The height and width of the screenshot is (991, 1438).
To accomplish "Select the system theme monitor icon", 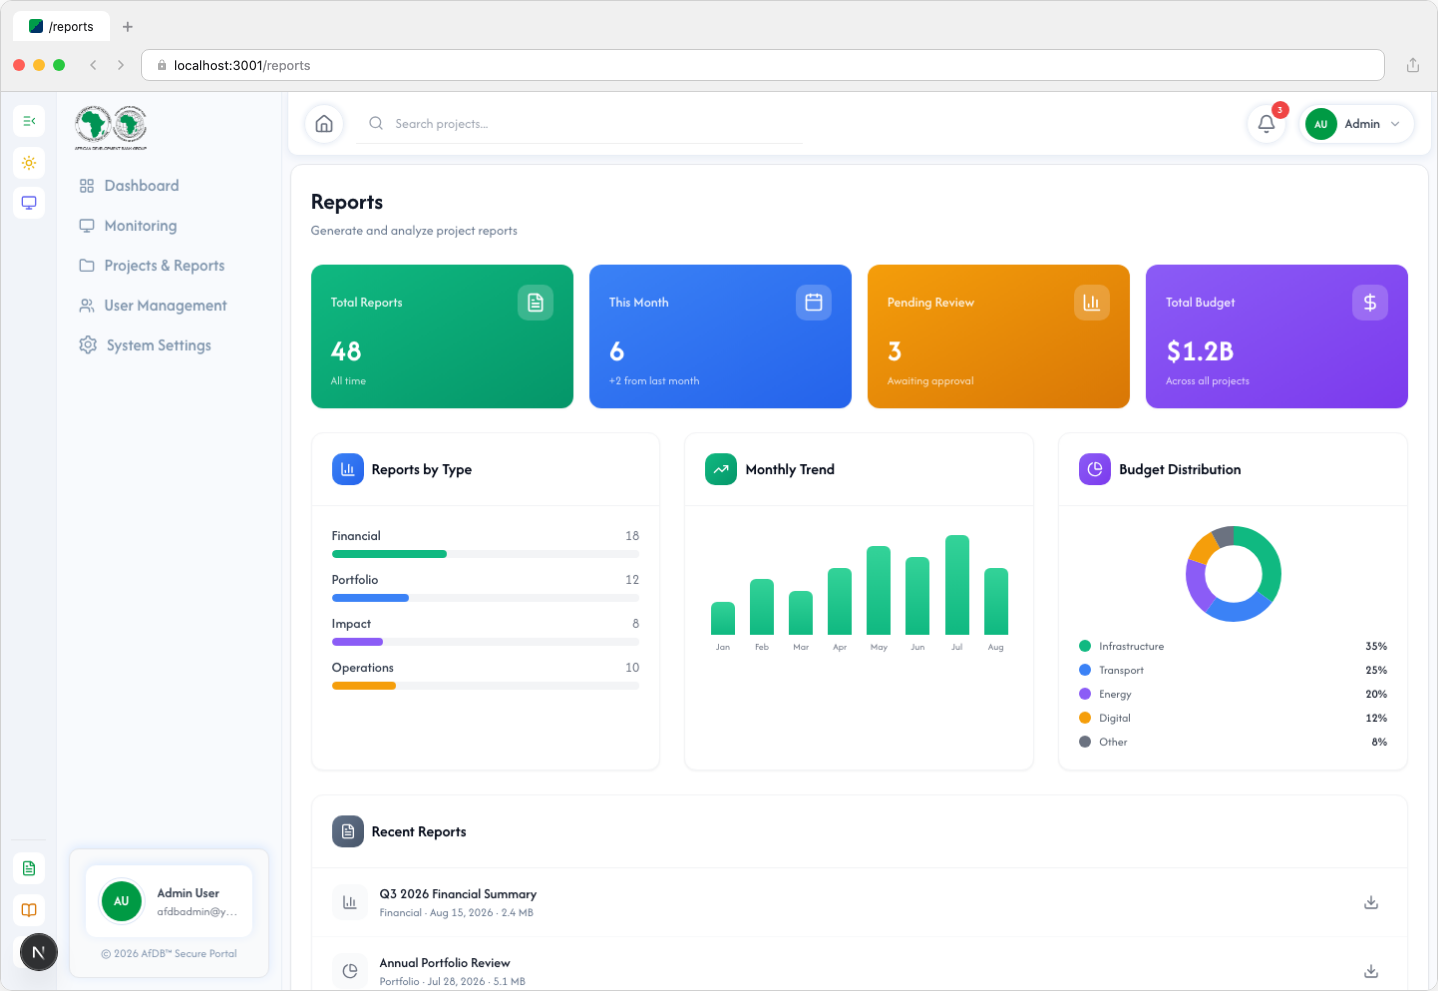I will pos(29,203).
